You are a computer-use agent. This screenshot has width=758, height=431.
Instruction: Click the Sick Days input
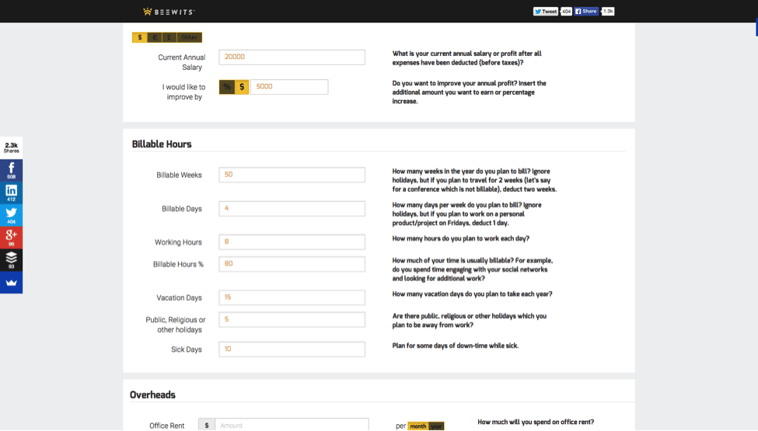292,349
